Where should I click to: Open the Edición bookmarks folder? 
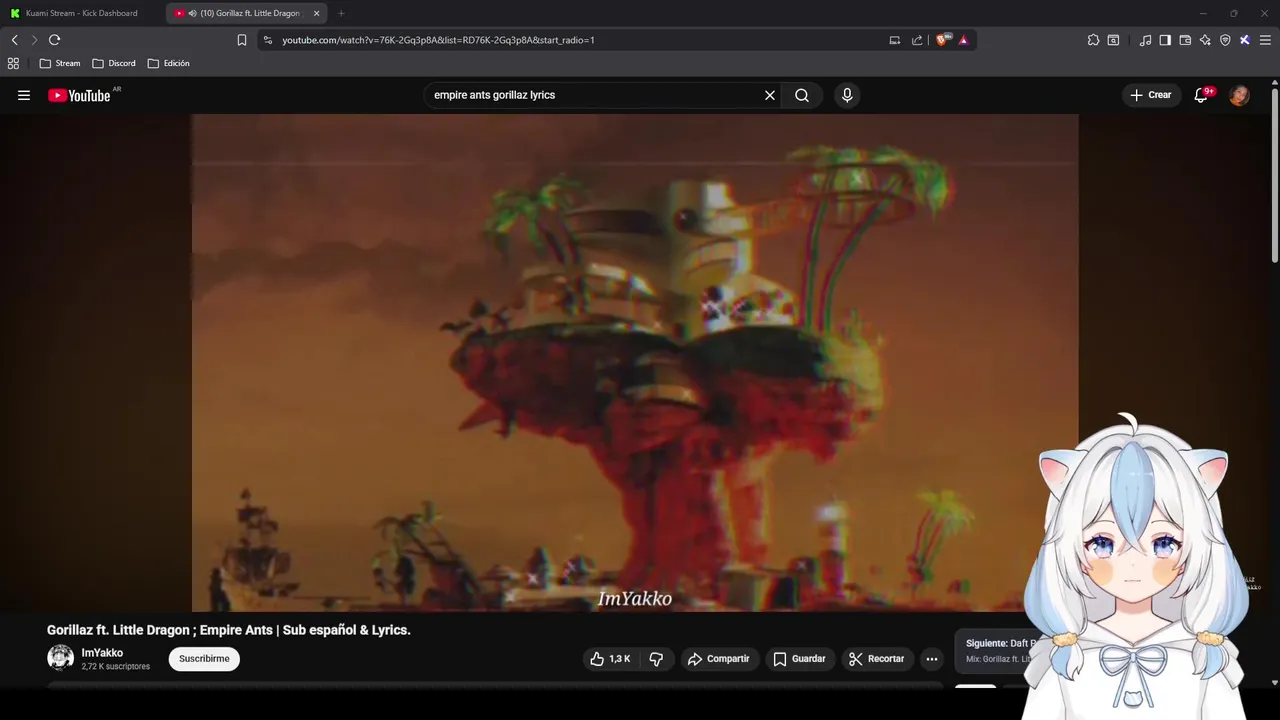(x=168, y=63)
